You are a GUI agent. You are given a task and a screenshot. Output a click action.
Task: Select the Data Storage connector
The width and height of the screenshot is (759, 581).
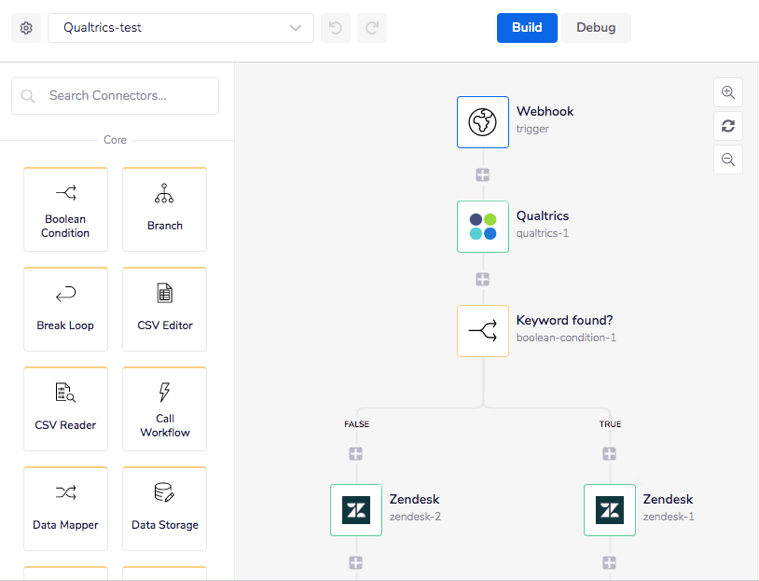[165, 508]
